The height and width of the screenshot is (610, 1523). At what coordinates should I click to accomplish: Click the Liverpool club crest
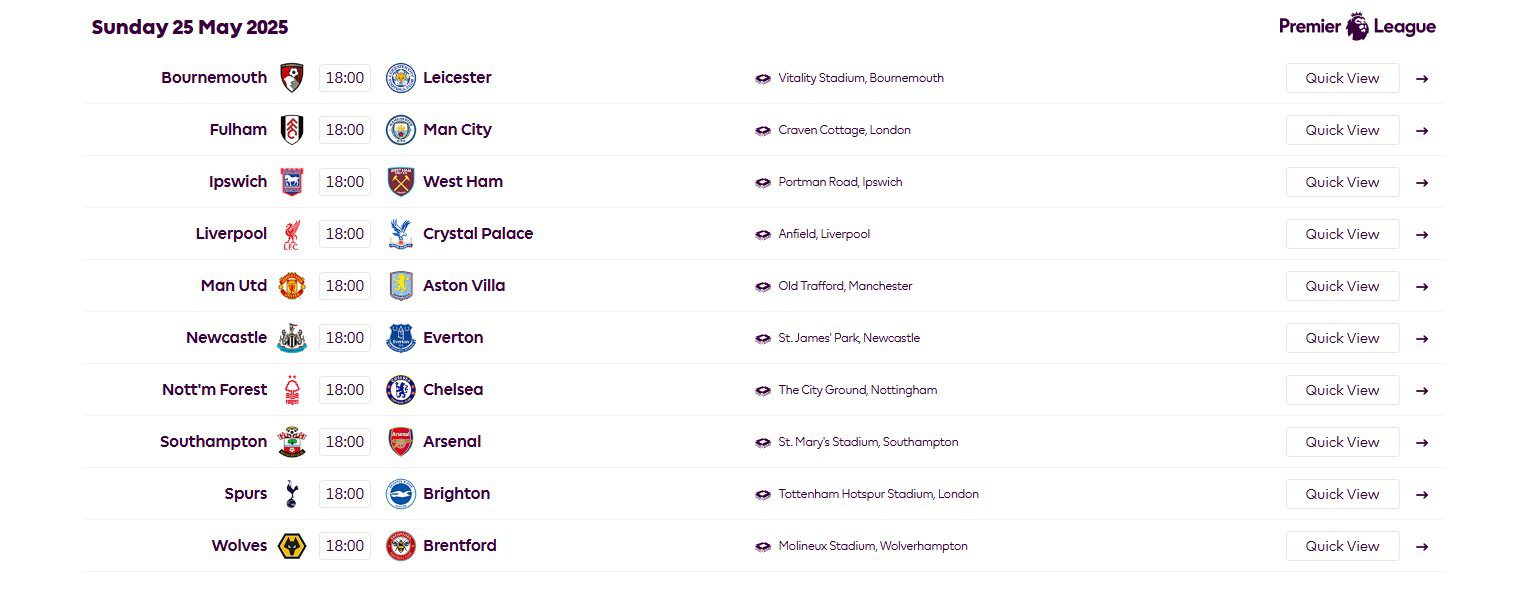point(292,234)
